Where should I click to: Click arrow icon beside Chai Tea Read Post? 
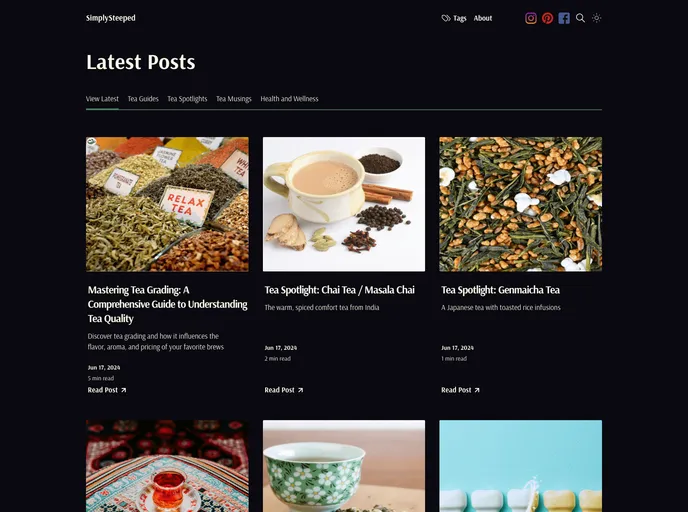pos(301,390)
